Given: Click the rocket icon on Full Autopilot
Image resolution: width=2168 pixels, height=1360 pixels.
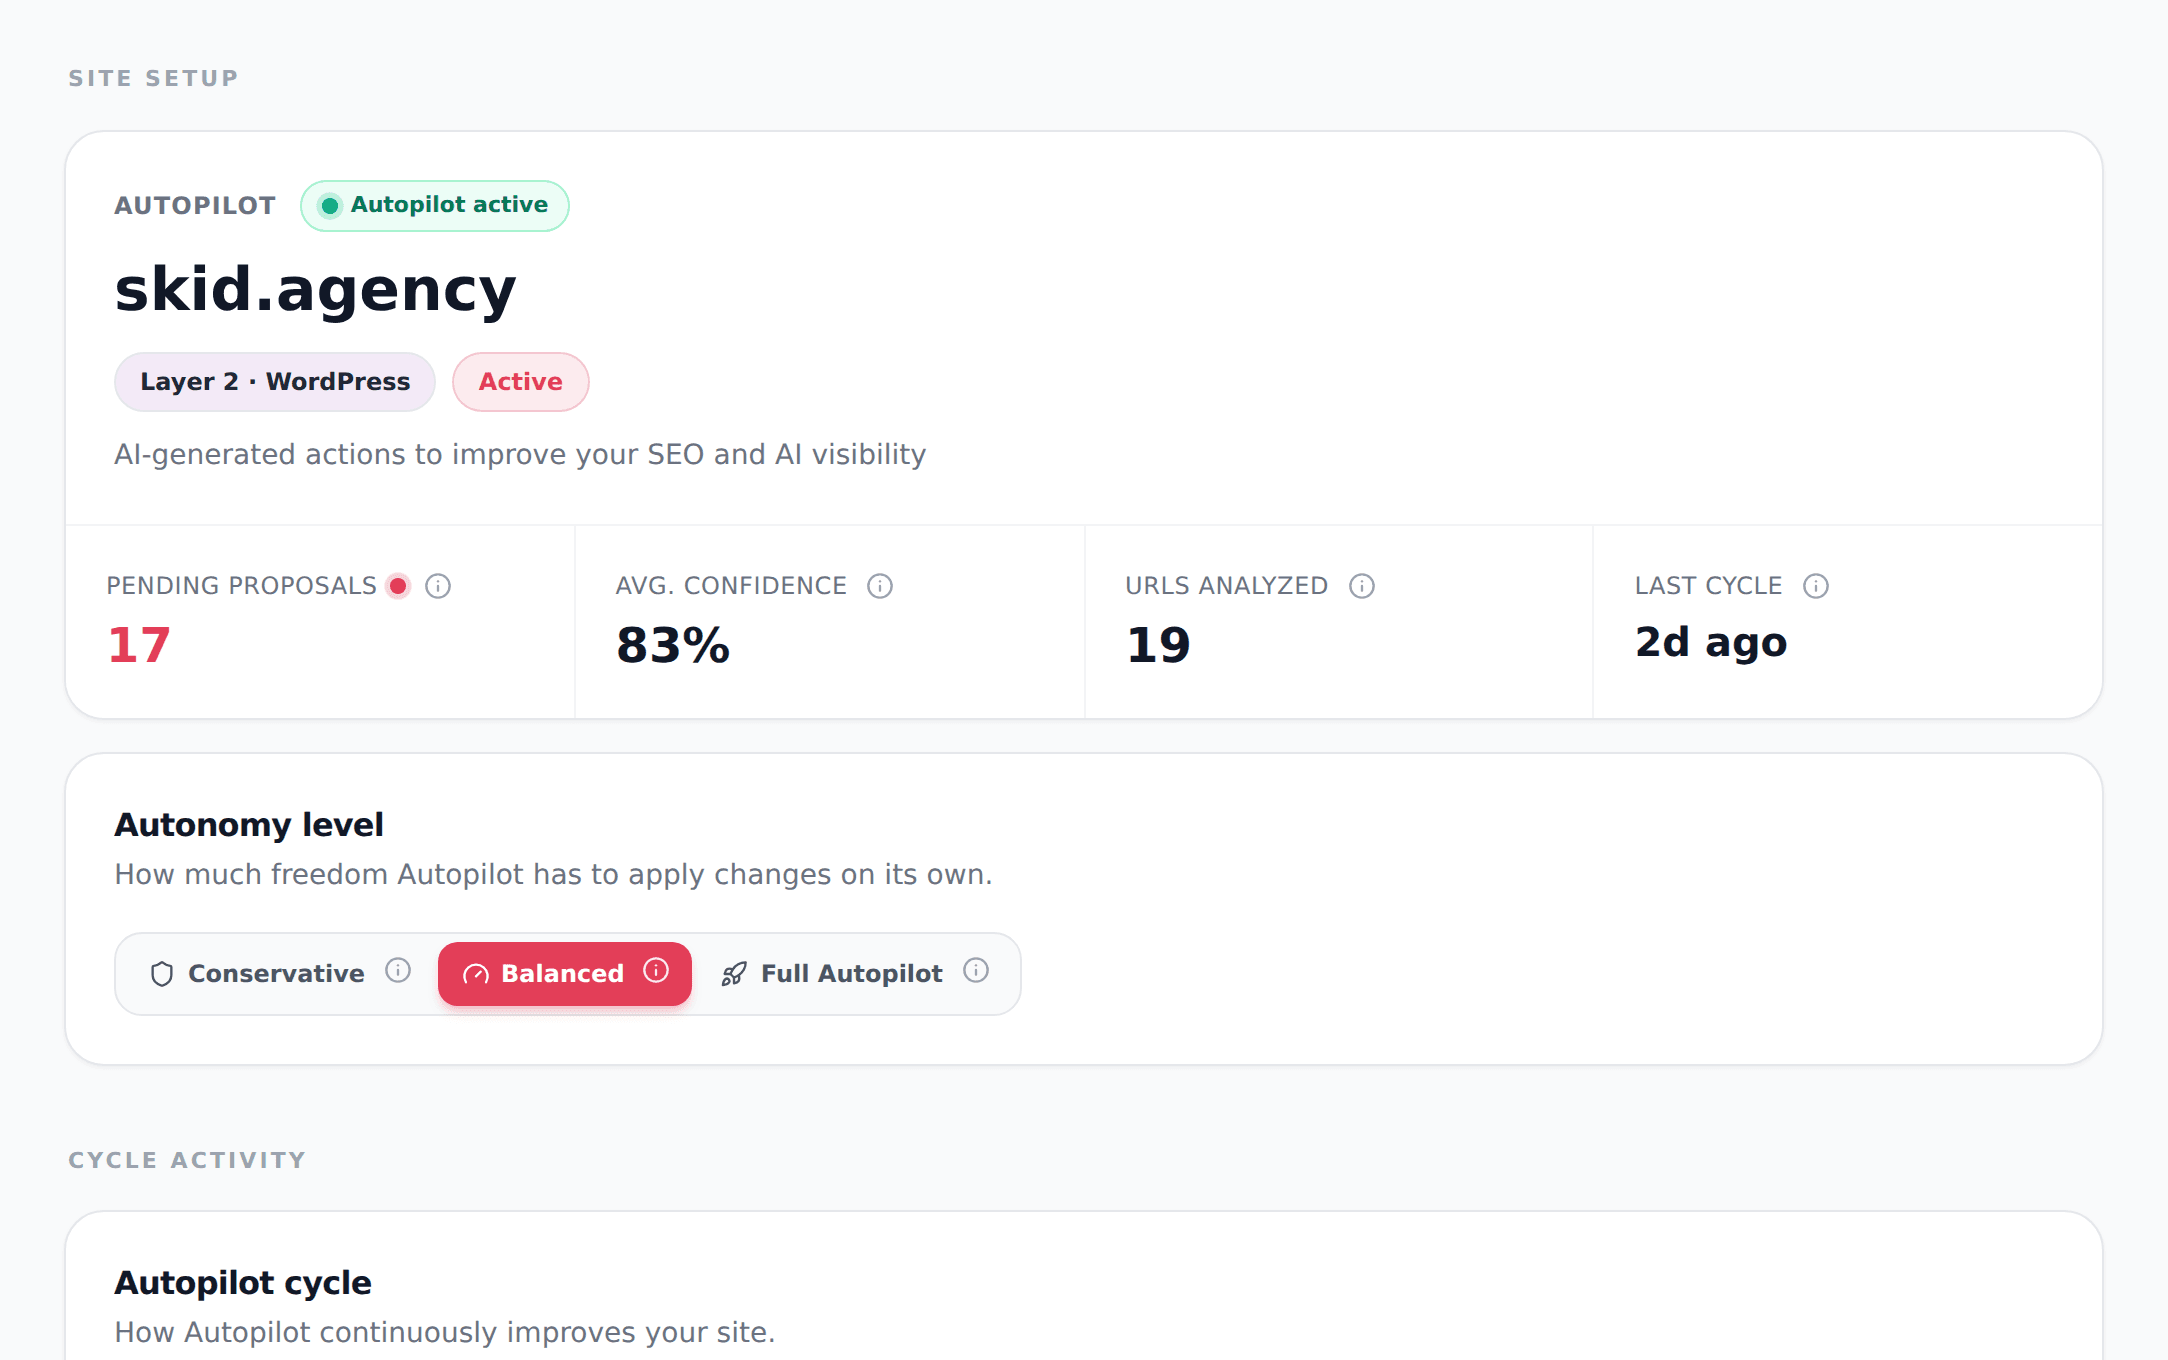Looking at the screenshot, I should tap(734, 974).
